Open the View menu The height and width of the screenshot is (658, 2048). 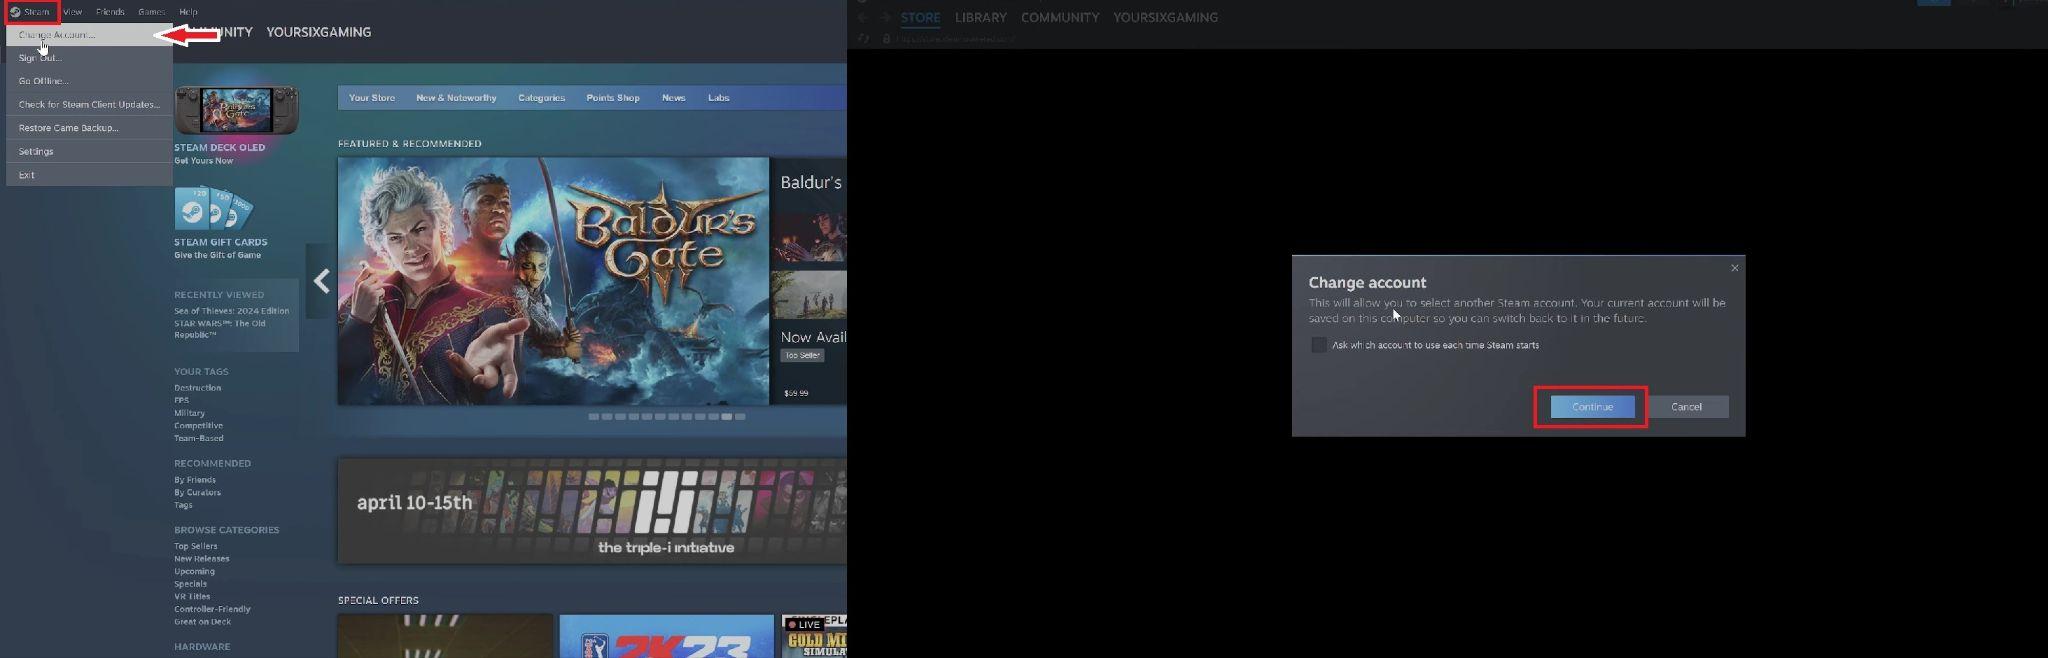73,12
